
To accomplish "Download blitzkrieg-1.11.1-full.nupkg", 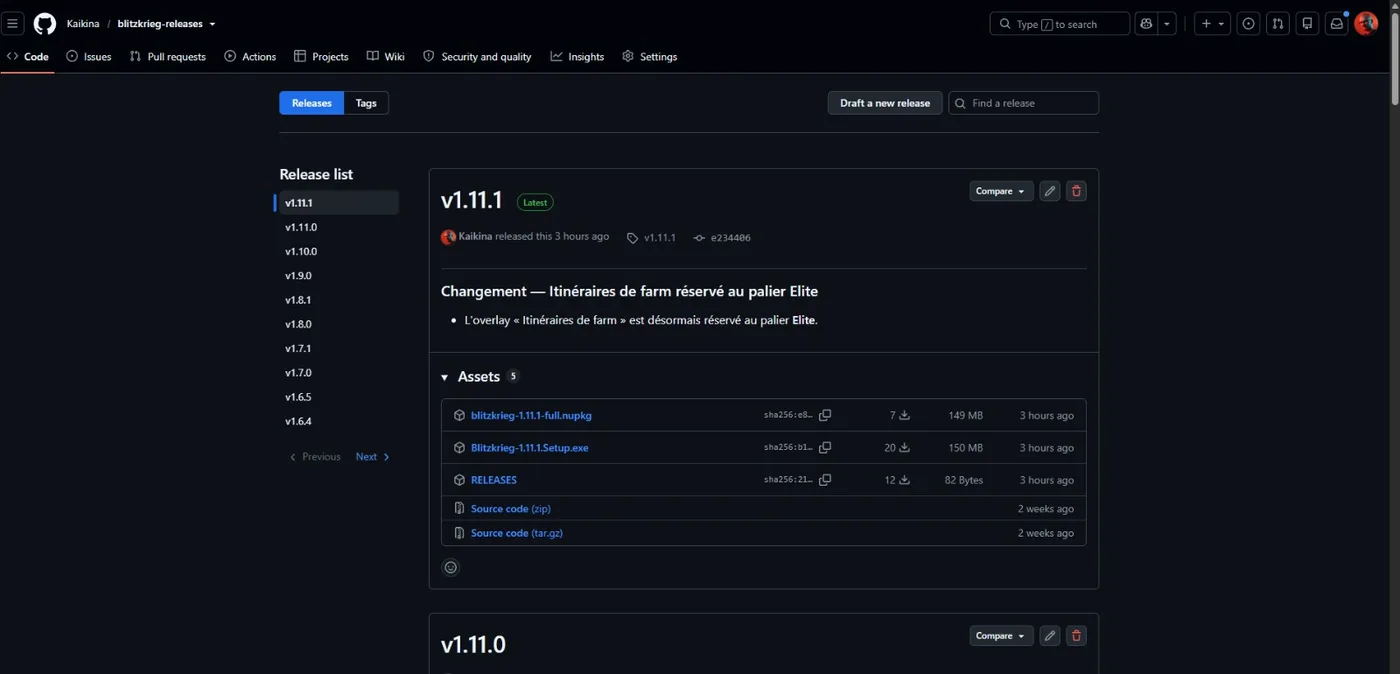I will (x=531, y=415).
